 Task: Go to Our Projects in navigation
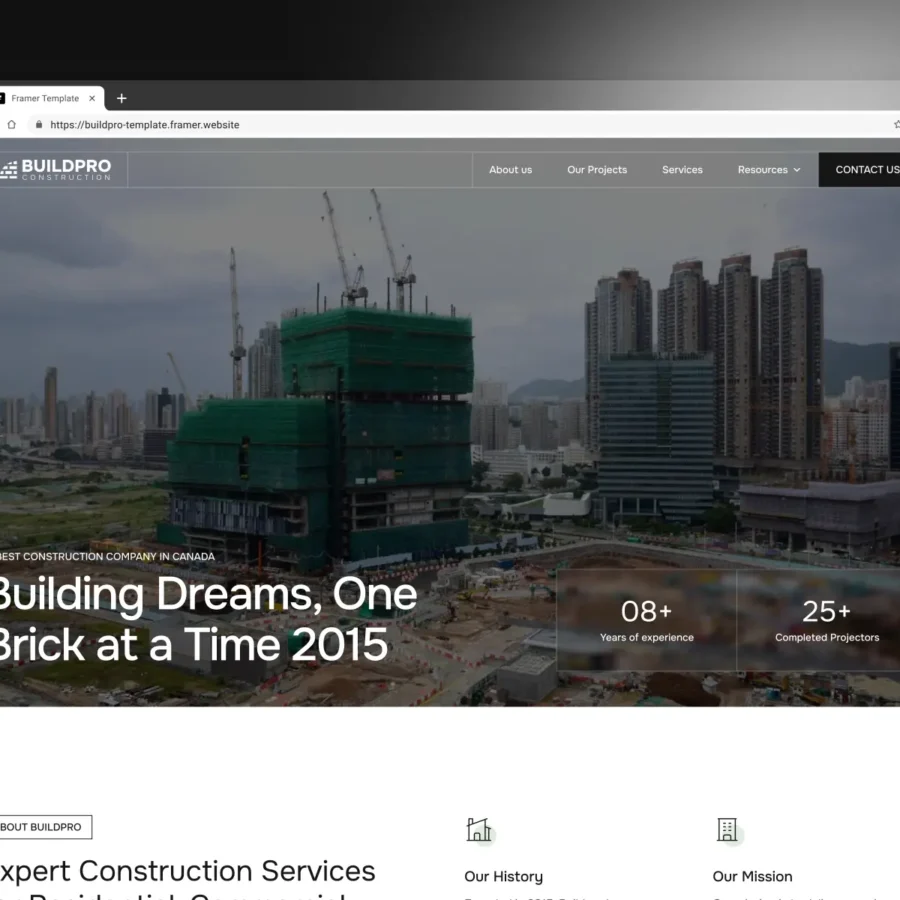[x=597, y=170]
